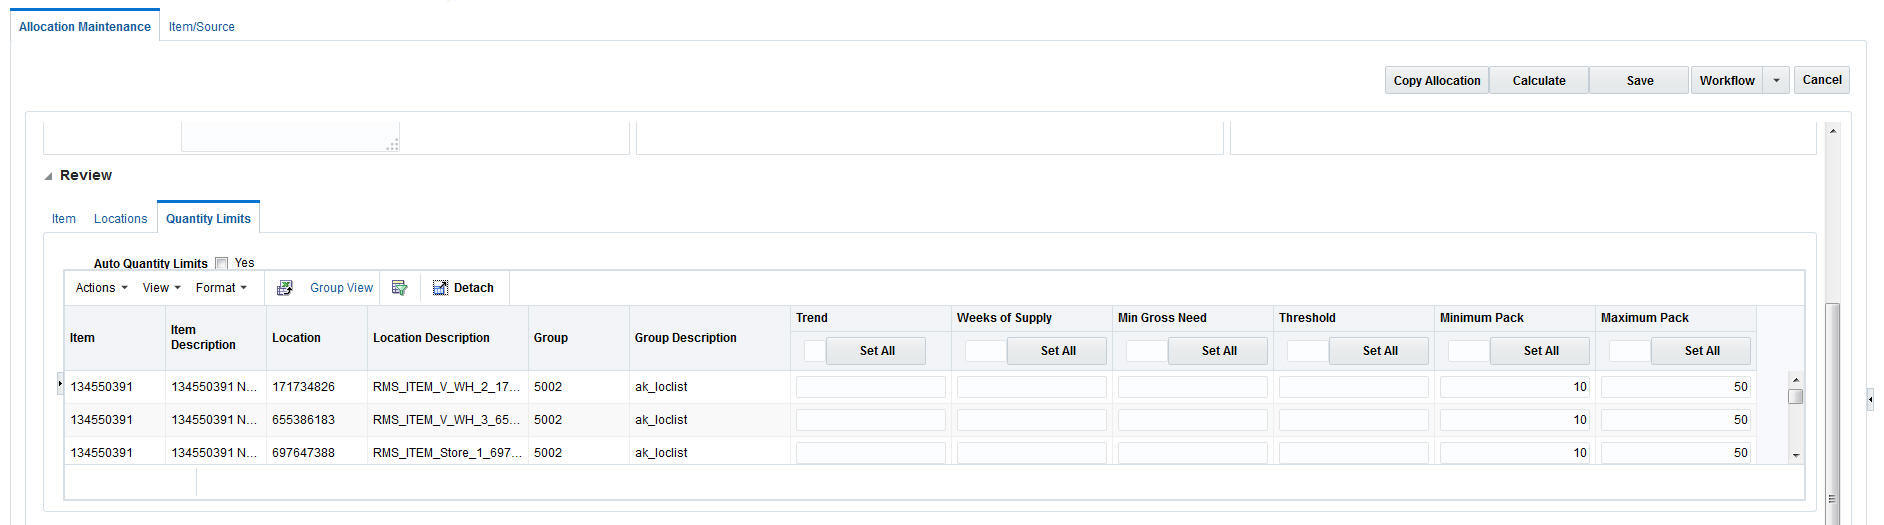
Task: Open the Actions menu
Action: pos(101,288)
